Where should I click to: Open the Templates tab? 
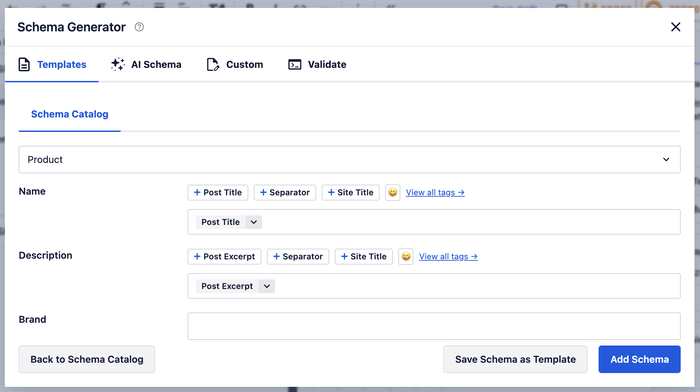tap(52, 64)
